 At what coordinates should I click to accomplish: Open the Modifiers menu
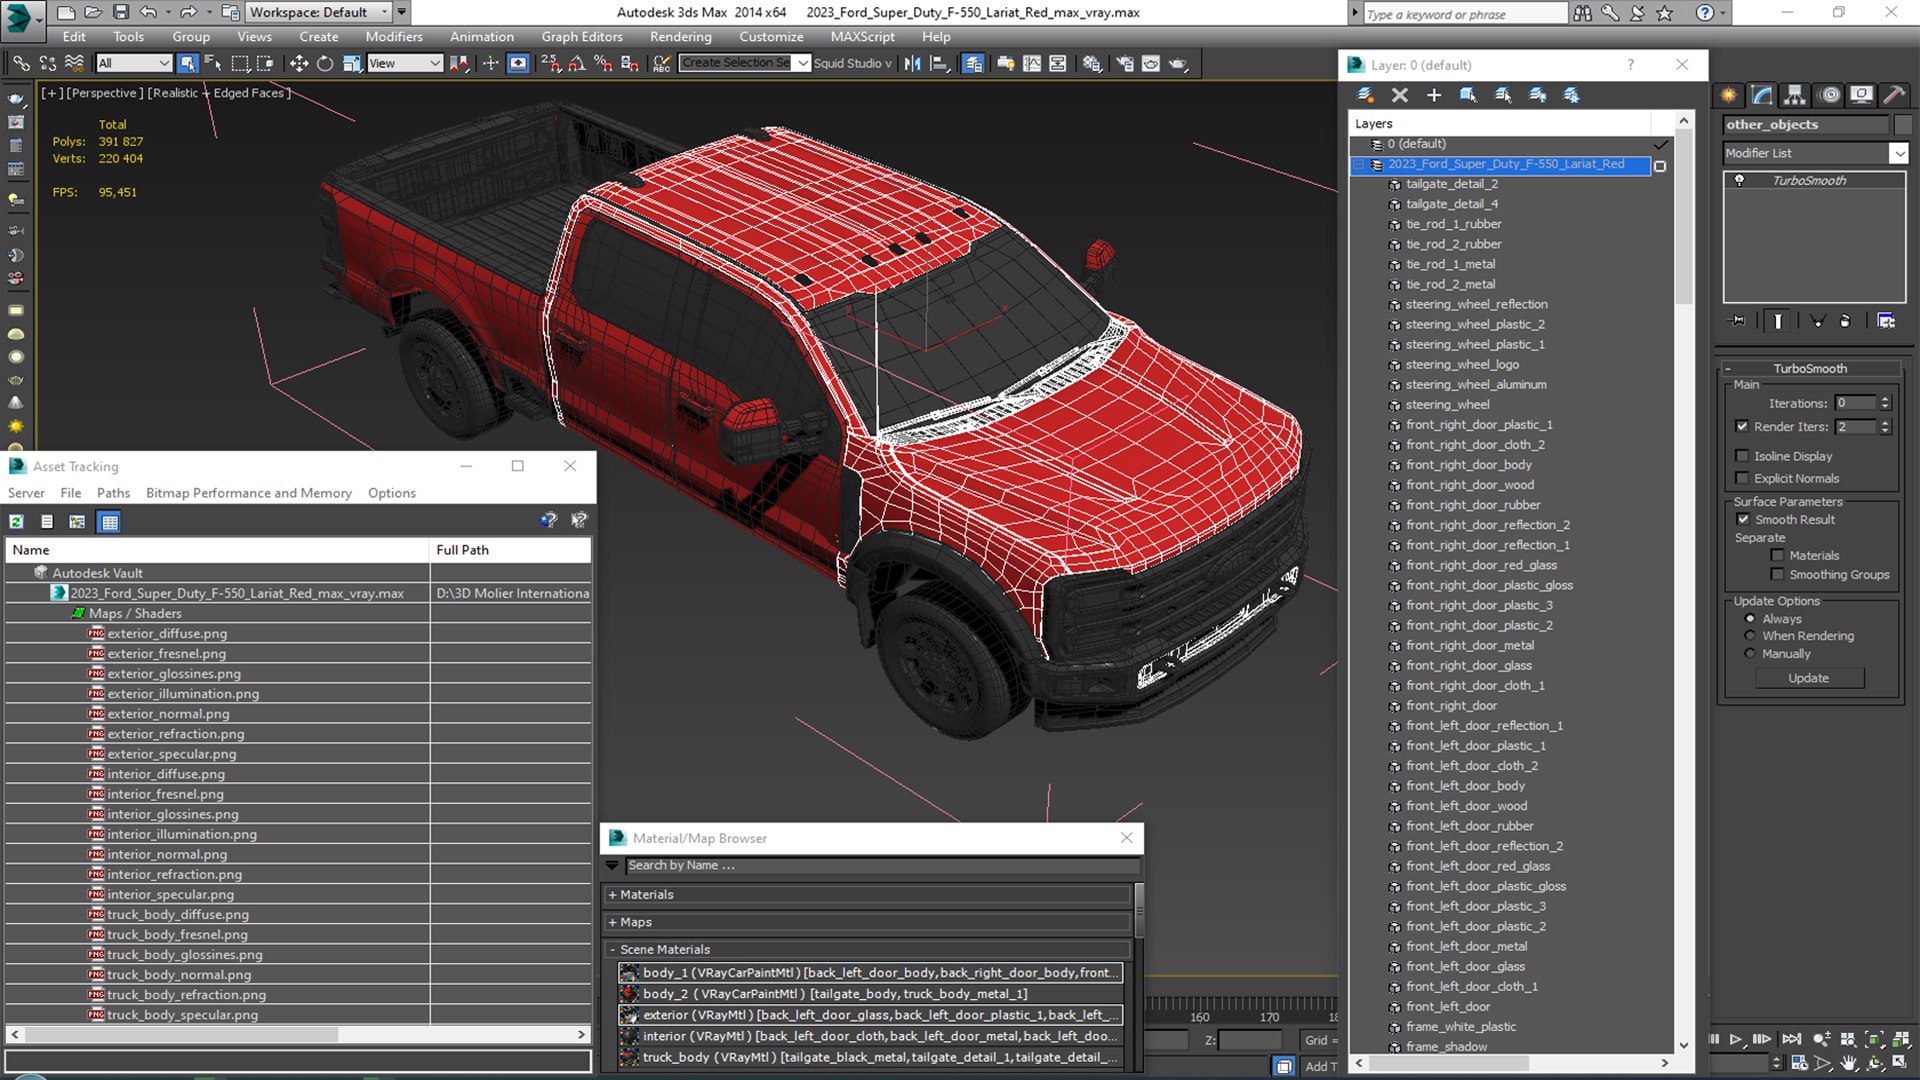pyautogui.click(x=394, y=37)
